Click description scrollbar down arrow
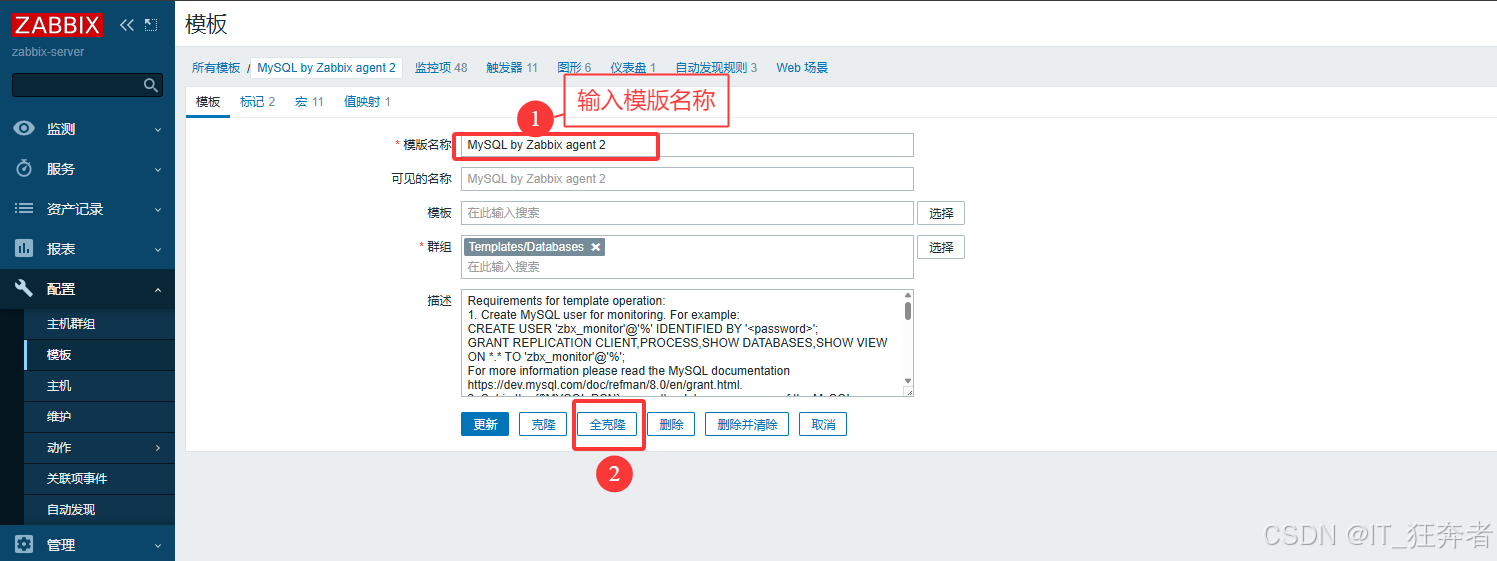Image resolution: width=1497 pixels, height=561 pixels. click(x=908, y=381)
